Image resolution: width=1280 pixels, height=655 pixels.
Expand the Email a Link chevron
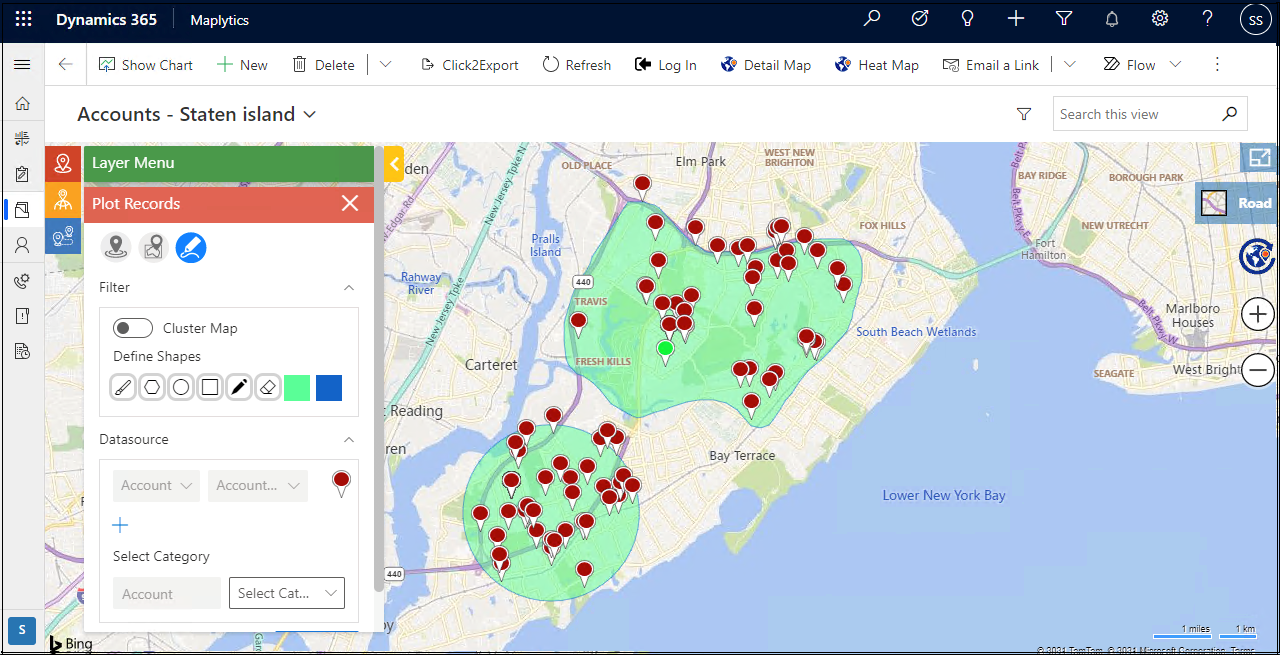(1070, 64)
